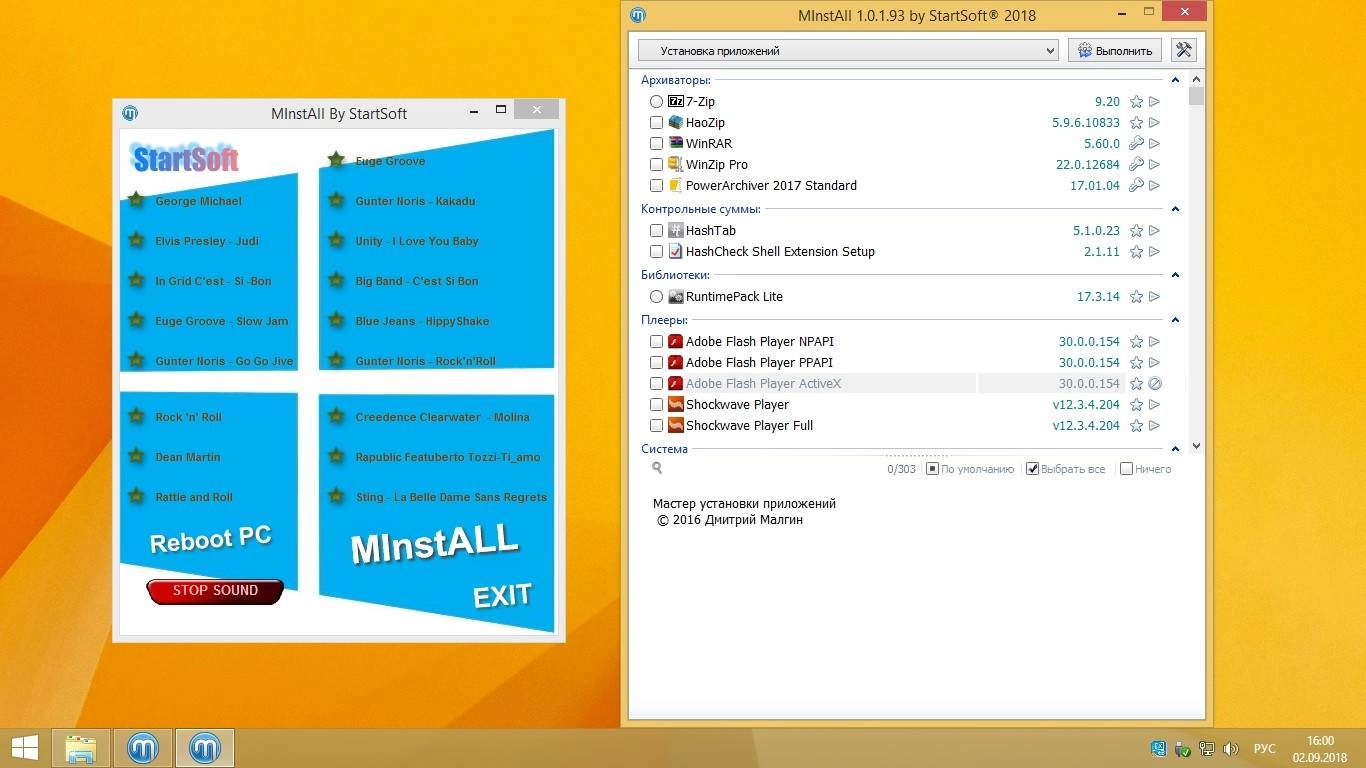This screenshot has width=1366, height=768.
Task: Play 'Sting - La Belle Dame Sans Regrets'
Action: point(451,497)
